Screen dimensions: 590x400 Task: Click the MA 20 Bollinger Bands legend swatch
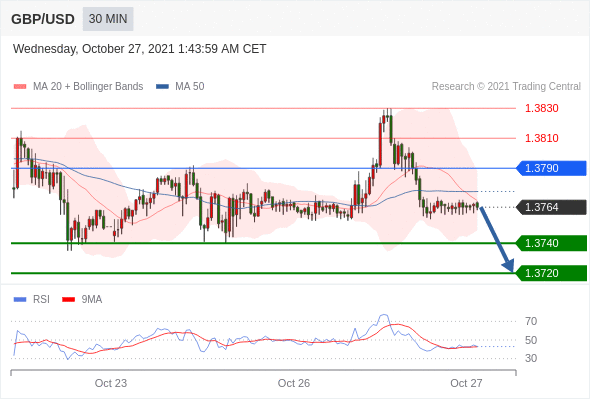(20, 87)
